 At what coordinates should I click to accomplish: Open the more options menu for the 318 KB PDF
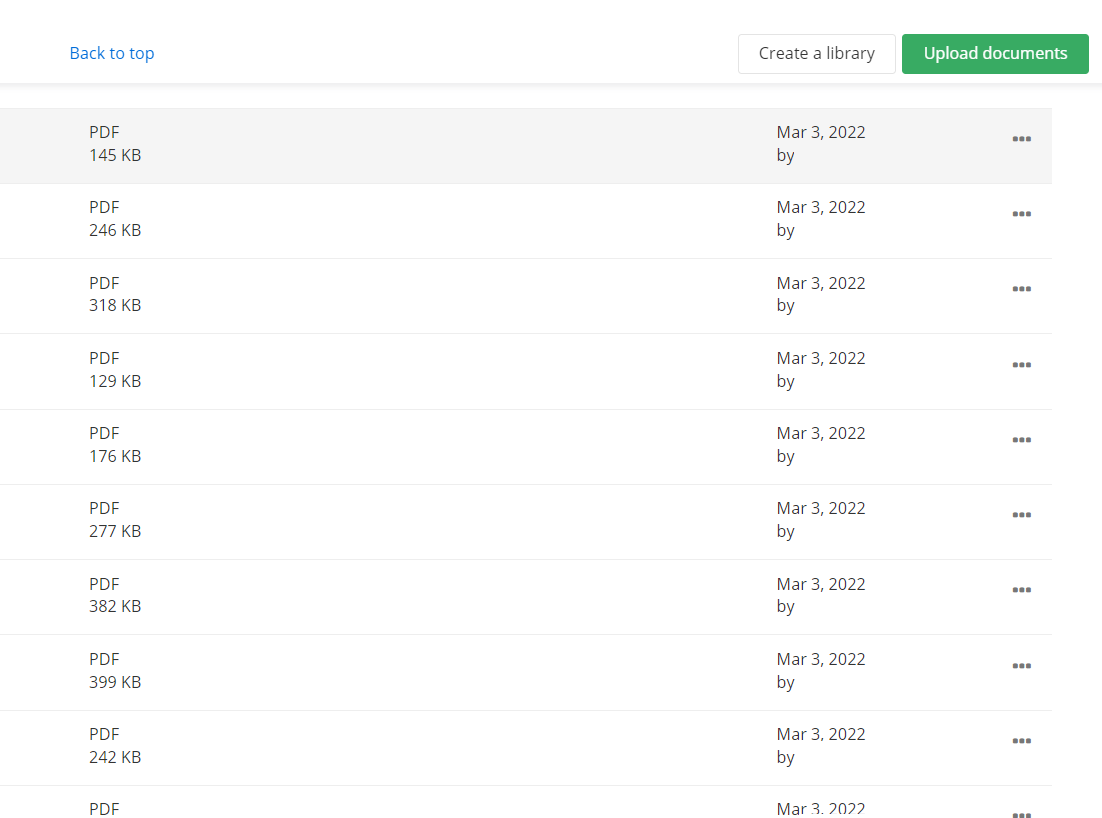click(x=1021, y=290)
